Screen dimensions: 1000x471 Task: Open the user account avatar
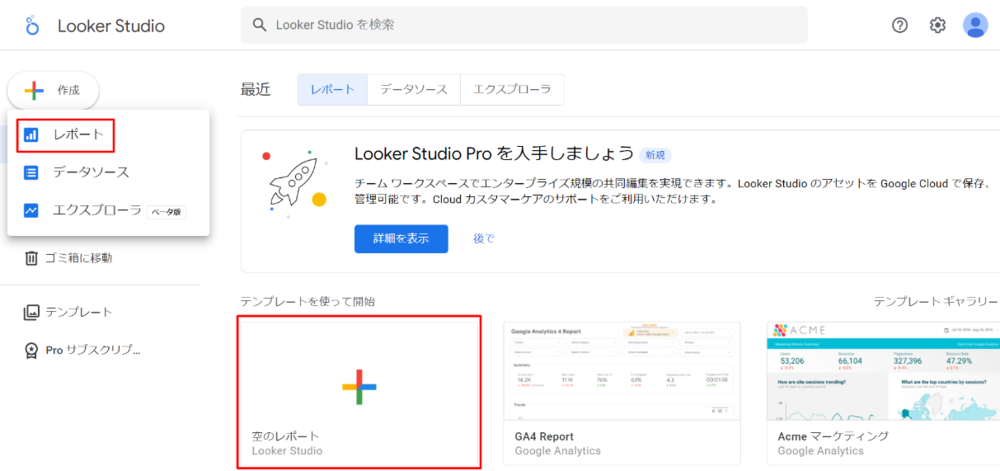click(x=975, y=25)
